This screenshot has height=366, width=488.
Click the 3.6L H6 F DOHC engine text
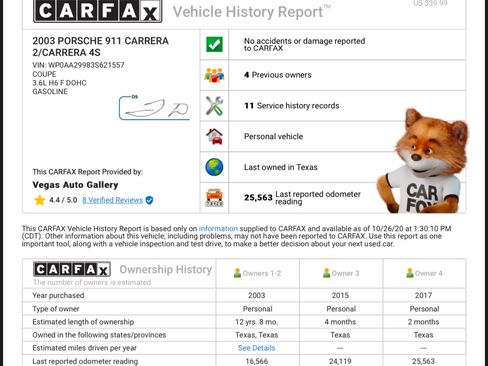click(59, 83)
